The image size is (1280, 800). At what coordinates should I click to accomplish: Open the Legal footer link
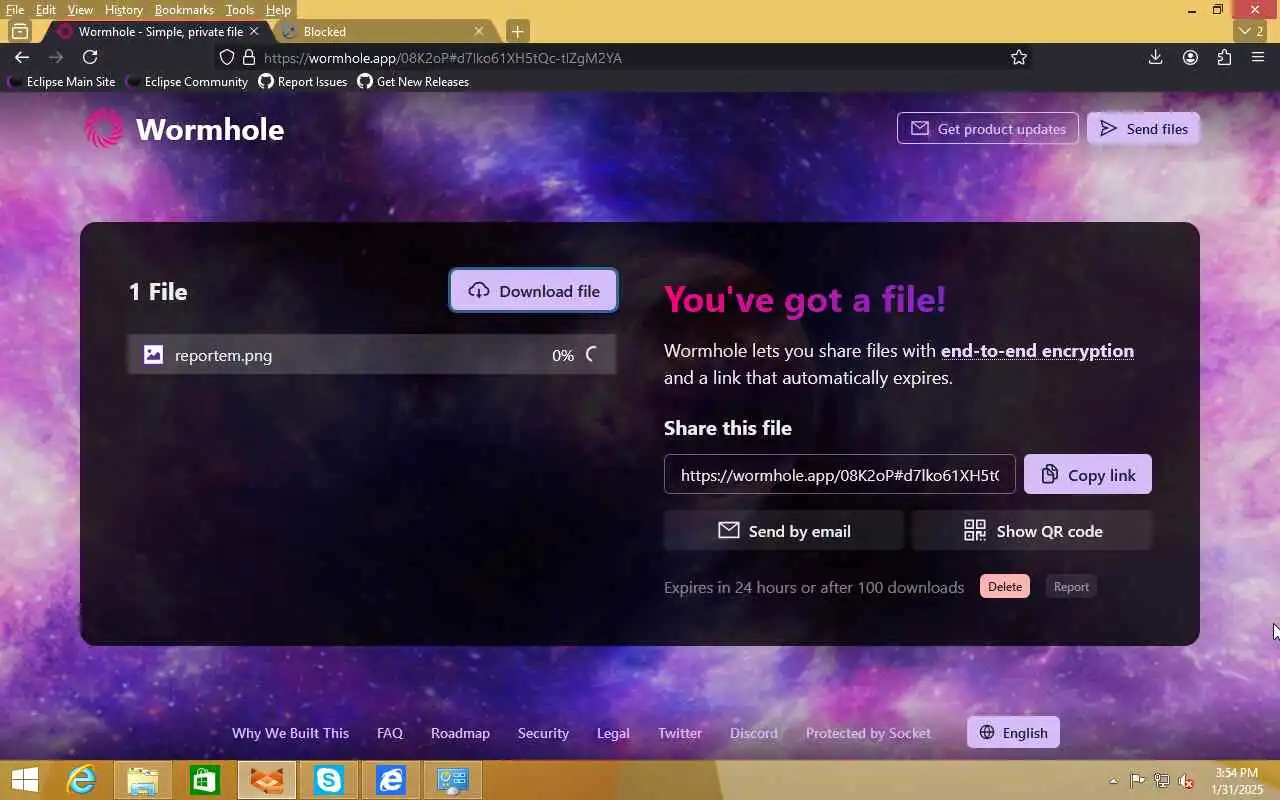point(613,733)
